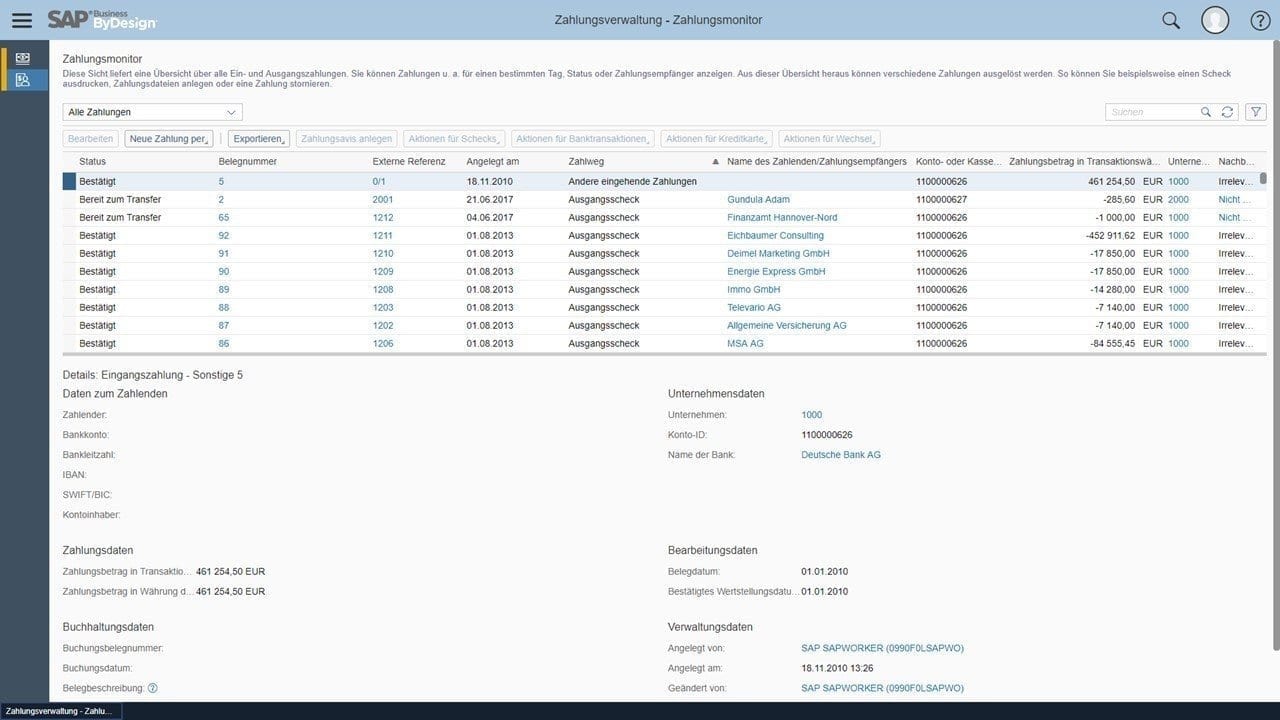Click the search magnifier in the Suchen field

pos(1206,112)
